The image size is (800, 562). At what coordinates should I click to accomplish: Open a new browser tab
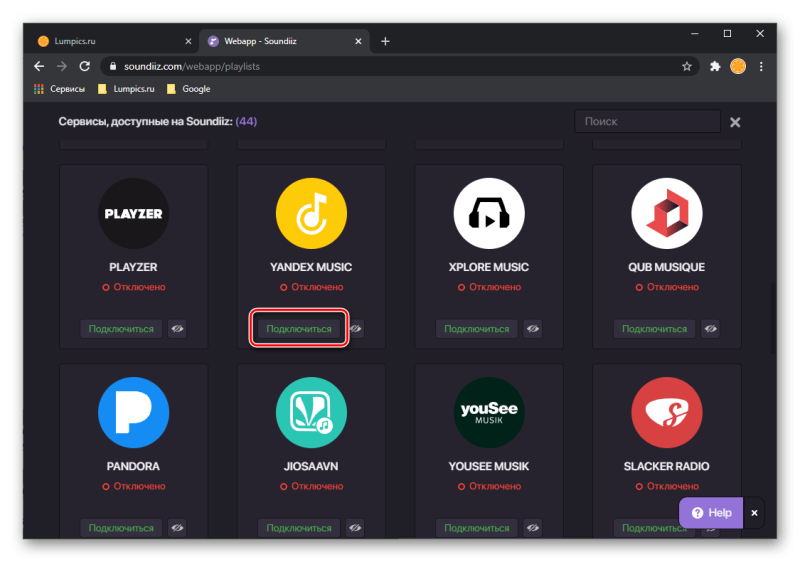[385, 41]
